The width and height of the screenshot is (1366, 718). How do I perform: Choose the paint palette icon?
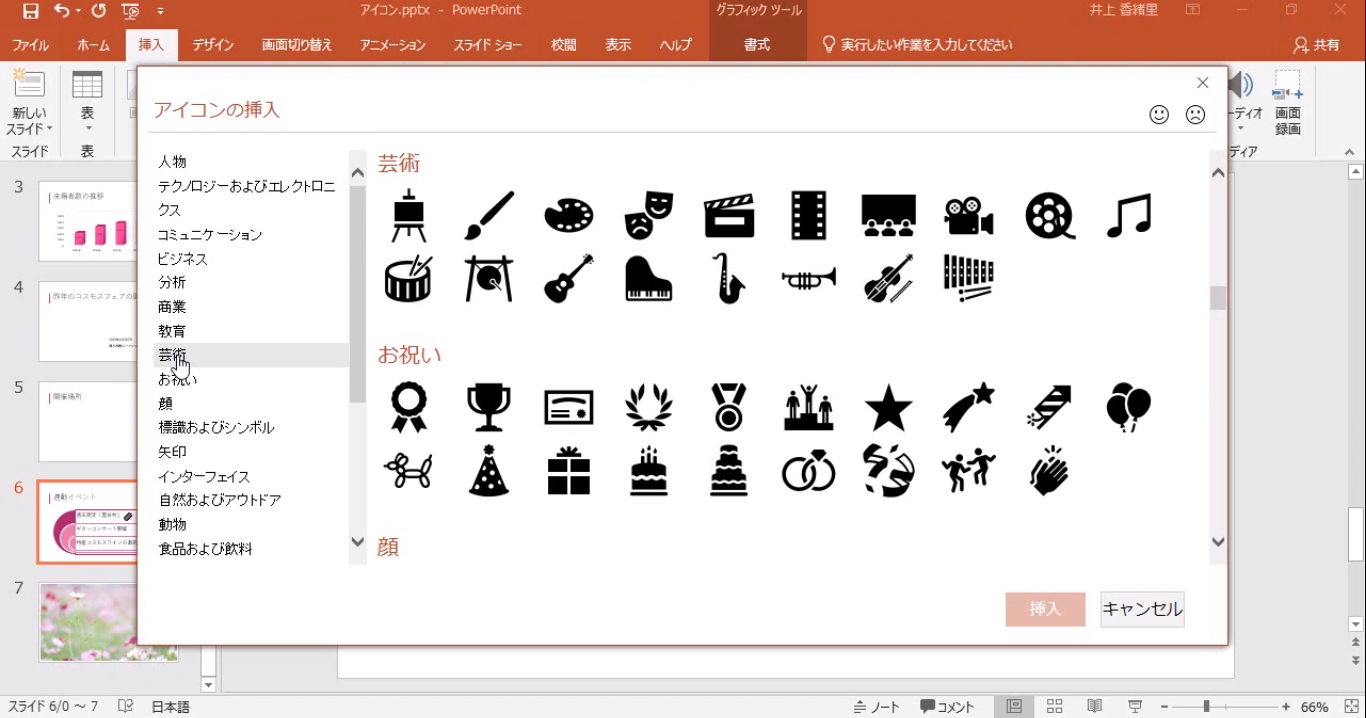point(569,215)
